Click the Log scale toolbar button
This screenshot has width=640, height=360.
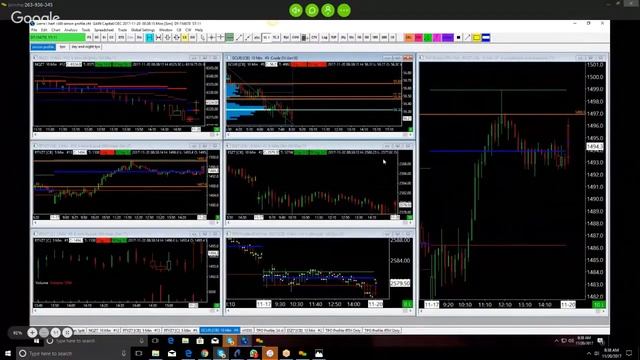coord(324,38)
